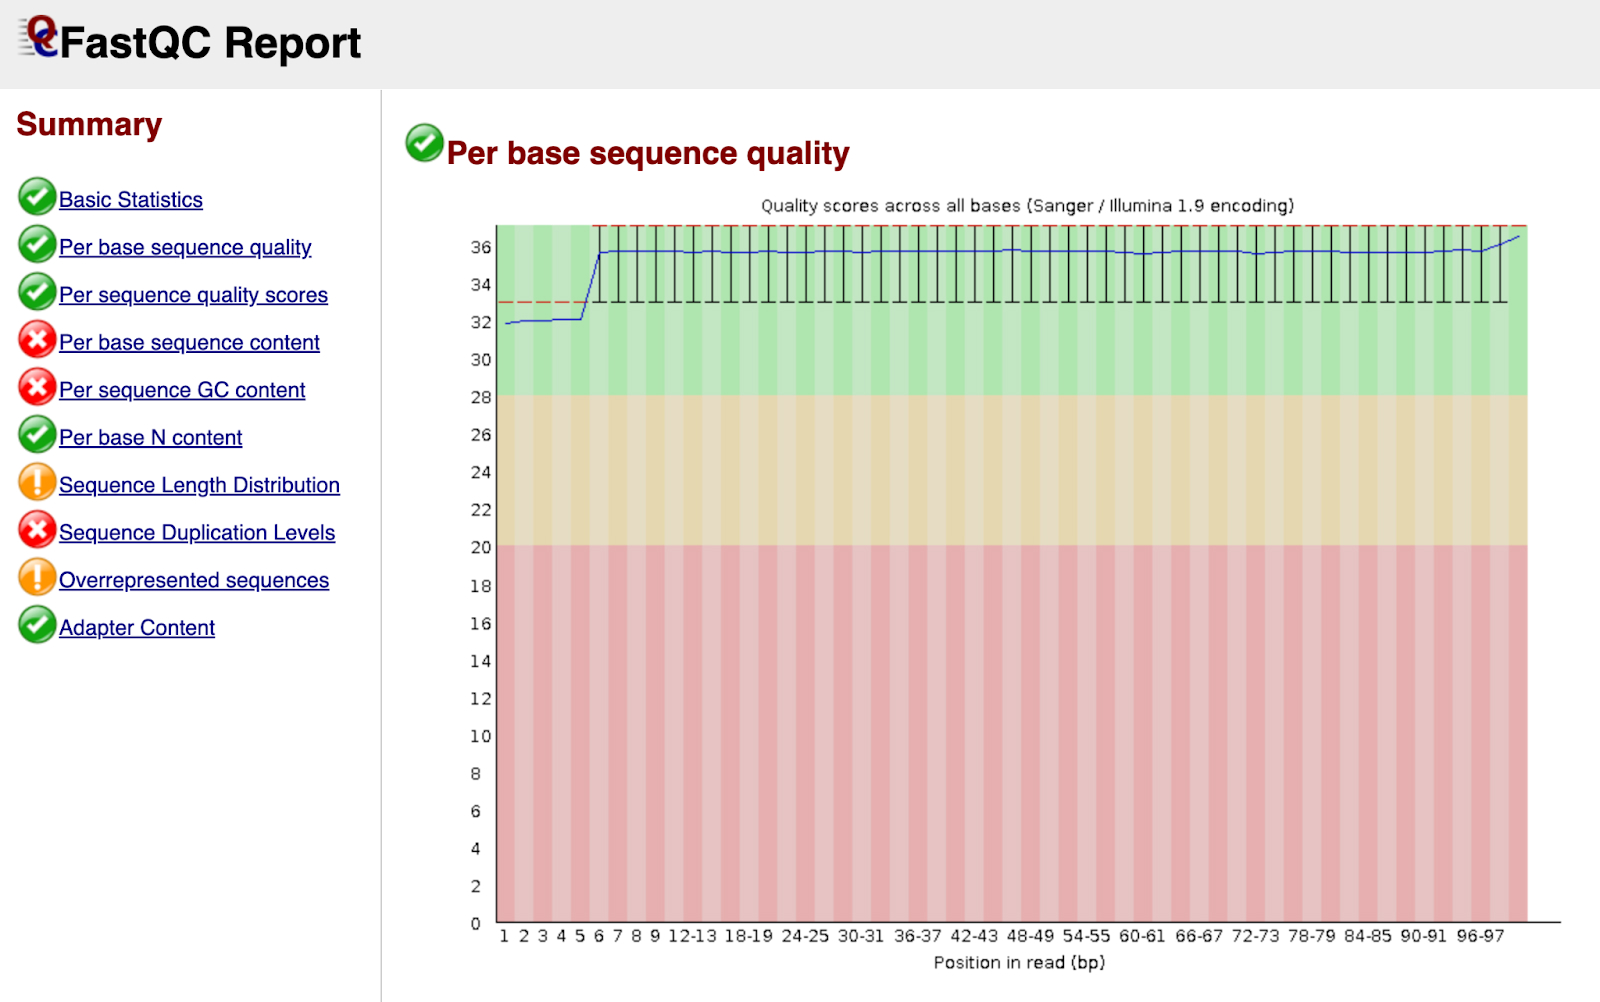This screenshot has height=1002, width=1600.
Task: Click the x-axis label 84-85
Action: pyautogui.click(x=1367, y=936)
